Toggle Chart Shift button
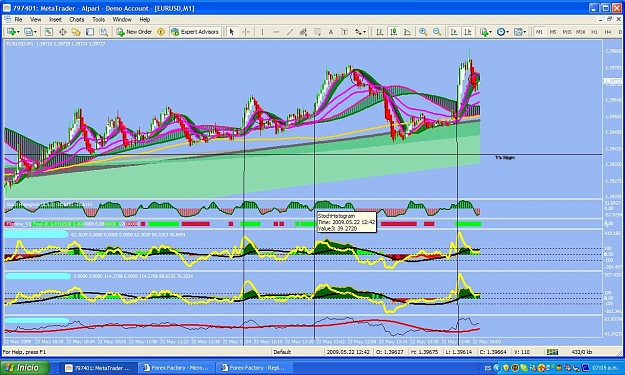The image size is (625, 375). coord(468,32)
